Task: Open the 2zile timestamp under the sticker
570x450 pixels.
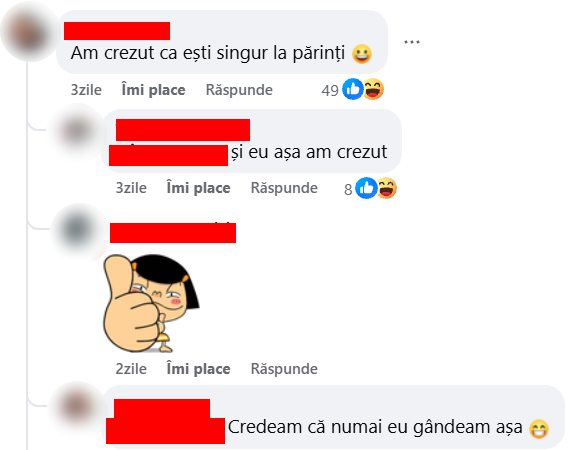Action: [131, 369]
